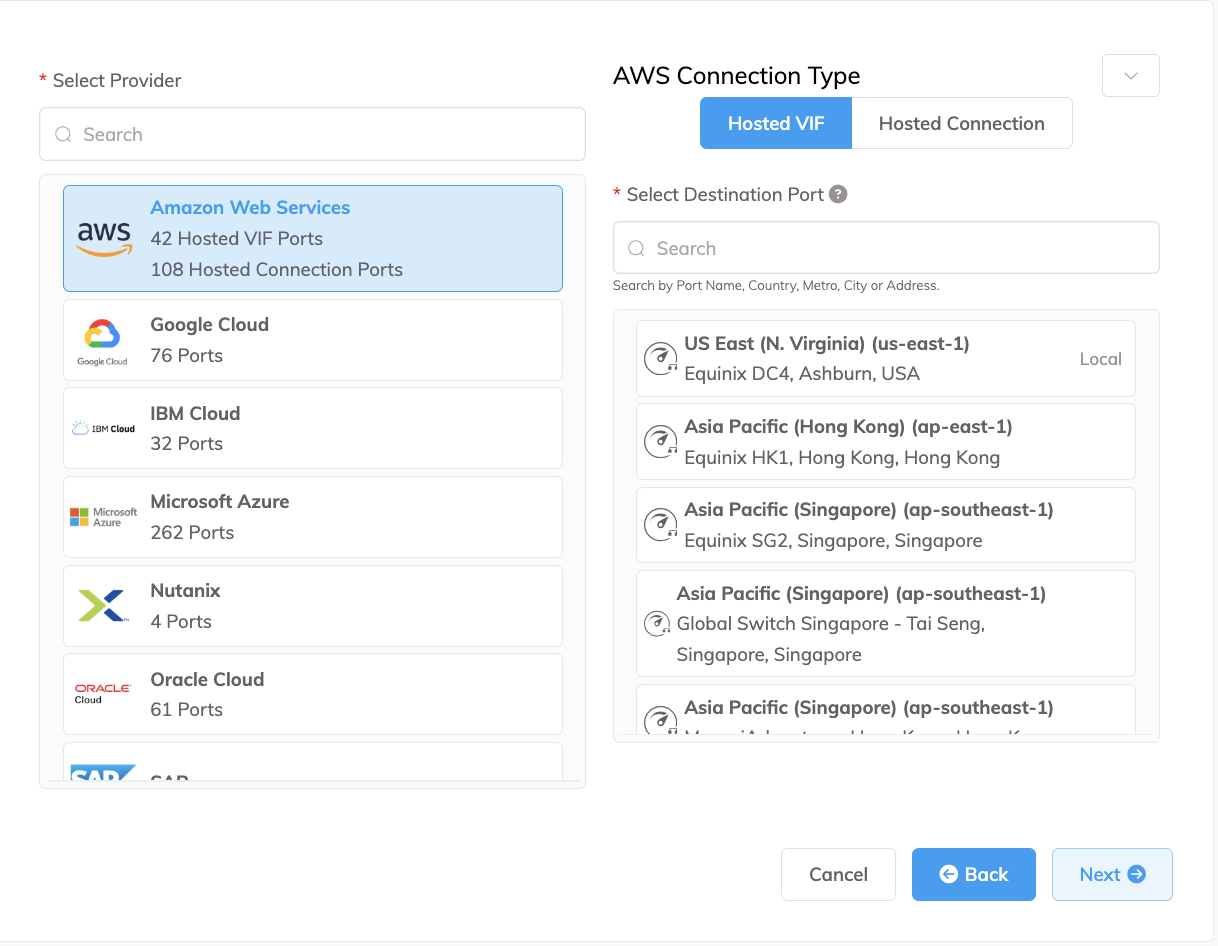
Task: Select the Equinix SG2 Singapore port
Action: 886,524
